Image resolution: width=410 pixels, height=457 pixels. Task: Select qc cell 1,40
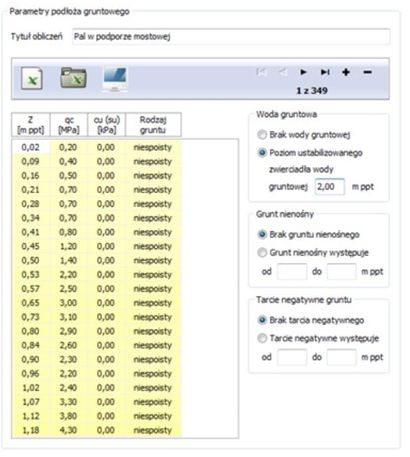pyautogui.click(x=68, y=260)
